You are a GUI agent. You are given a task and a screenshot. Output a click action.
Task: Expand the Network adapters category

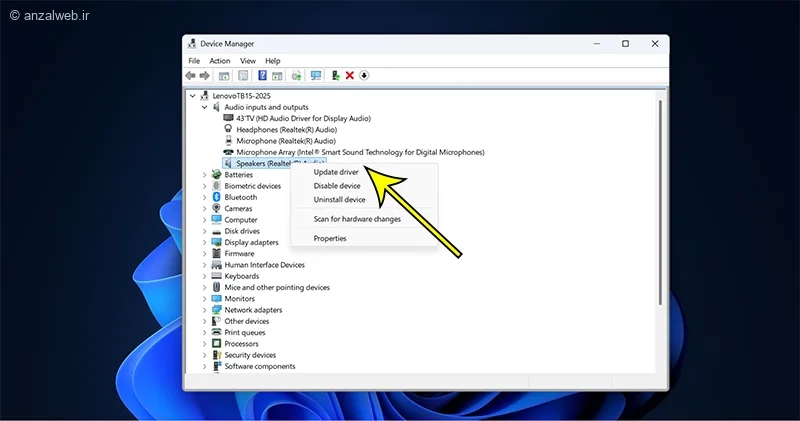pyautogui.click(x=205, y=310)
